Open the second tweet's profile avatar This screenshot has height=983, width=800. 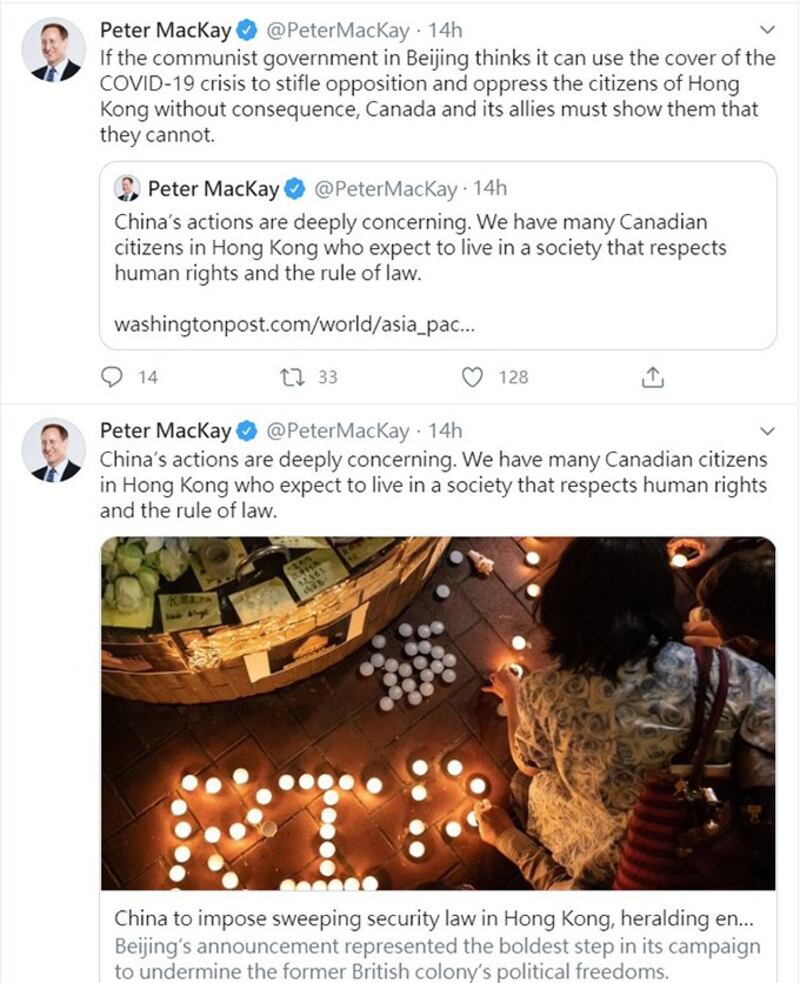(55, 450)
